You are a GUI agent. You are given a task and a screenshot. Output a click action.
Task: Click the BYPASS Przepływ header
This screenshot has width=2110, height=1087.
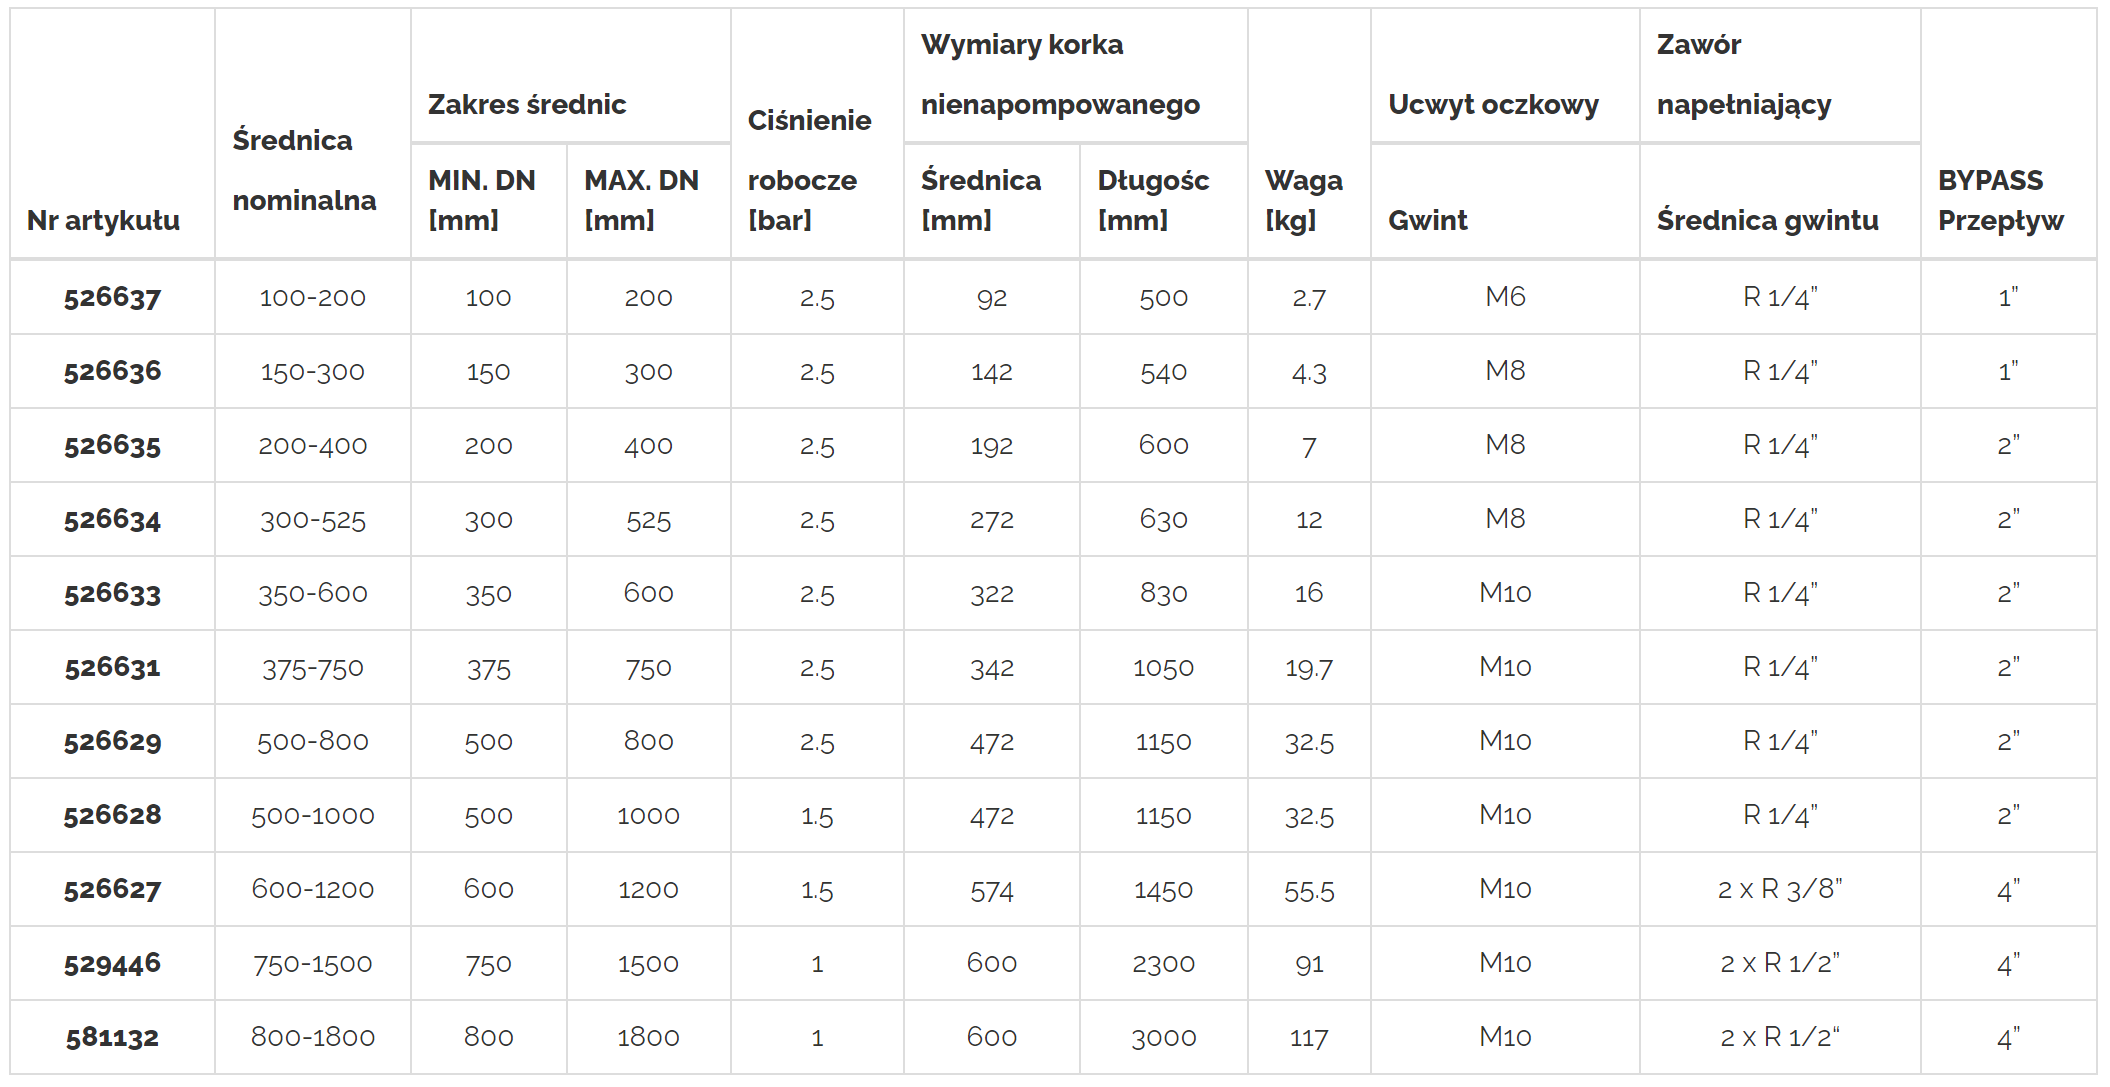[x=2000, y=200]
